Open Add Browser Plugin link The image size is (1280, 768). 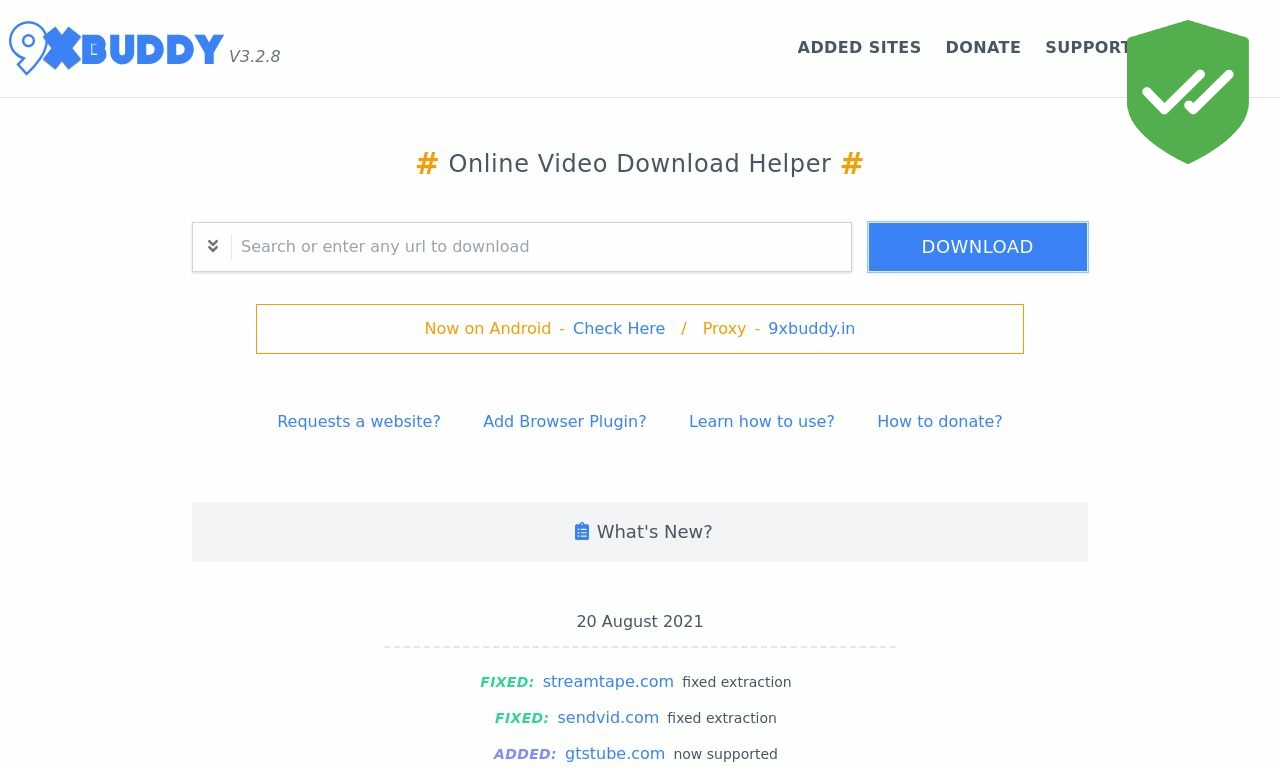(x=565, y=422)
